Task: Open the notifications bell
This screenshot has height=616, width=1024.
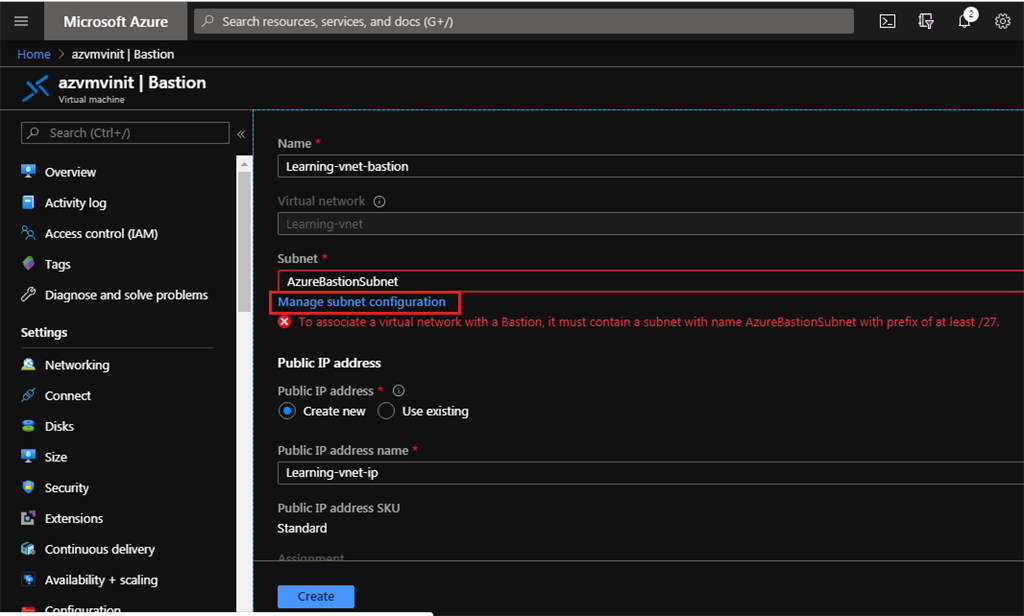Action: 963,20
